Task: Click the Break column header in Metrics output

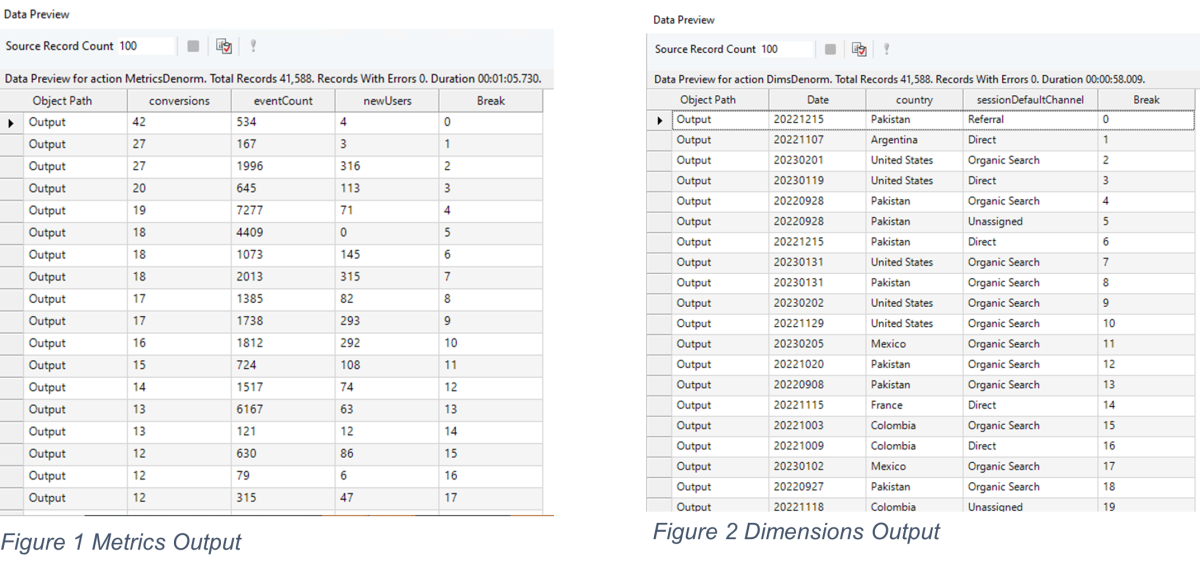Action: tap(493, 100)
